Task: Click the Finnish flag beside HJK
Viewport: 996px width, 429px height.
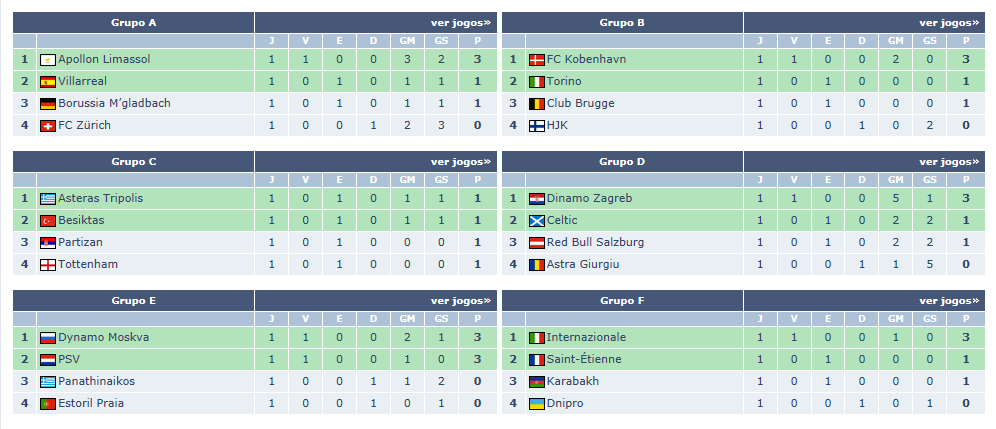Action: point(536,126)
